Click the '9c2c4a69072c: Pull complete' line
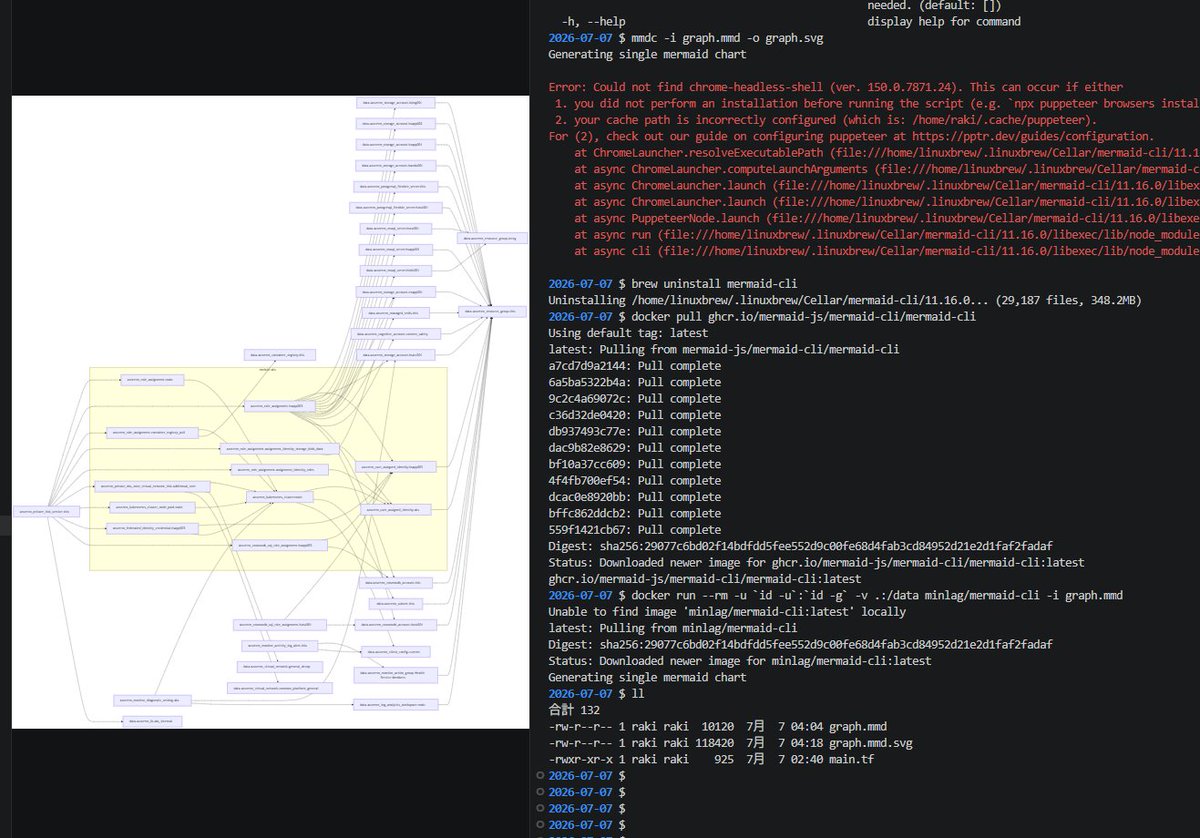 click(634, 398)
